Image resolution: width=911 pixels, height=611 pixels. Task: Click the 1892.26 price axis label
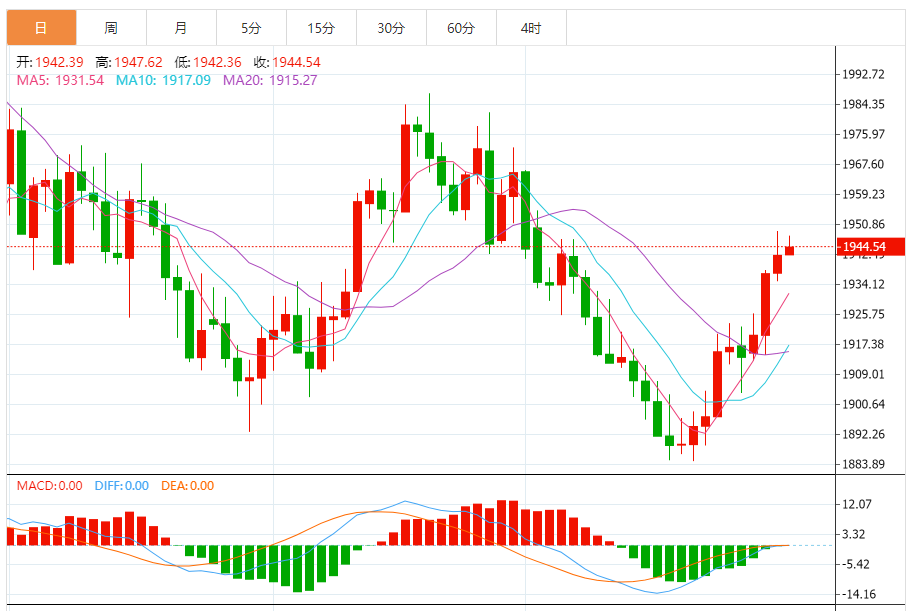[x=863, y=434]
